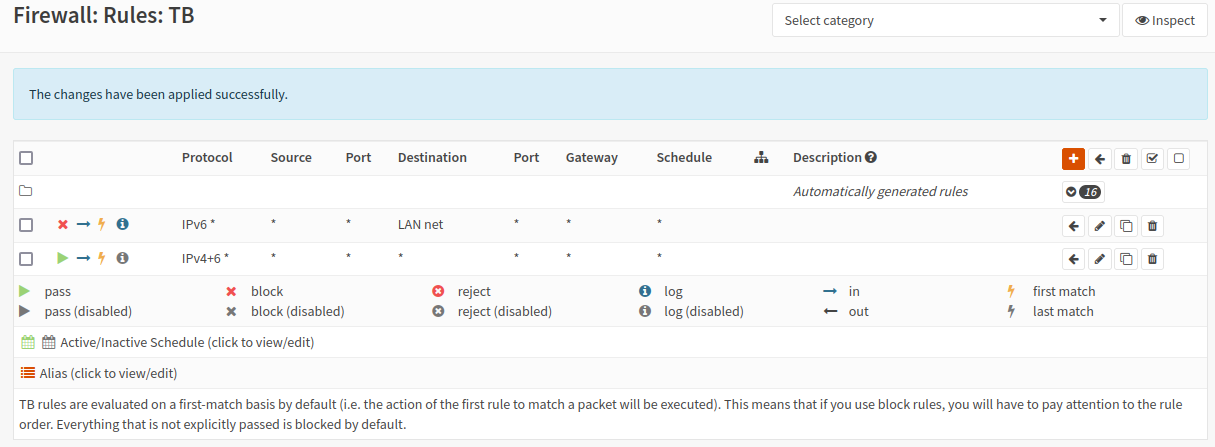Delete the IPv4+6 pass rule
The height and width of the screenshot is (447, 1215).
pyautogui.click(x=1152, y=259)
